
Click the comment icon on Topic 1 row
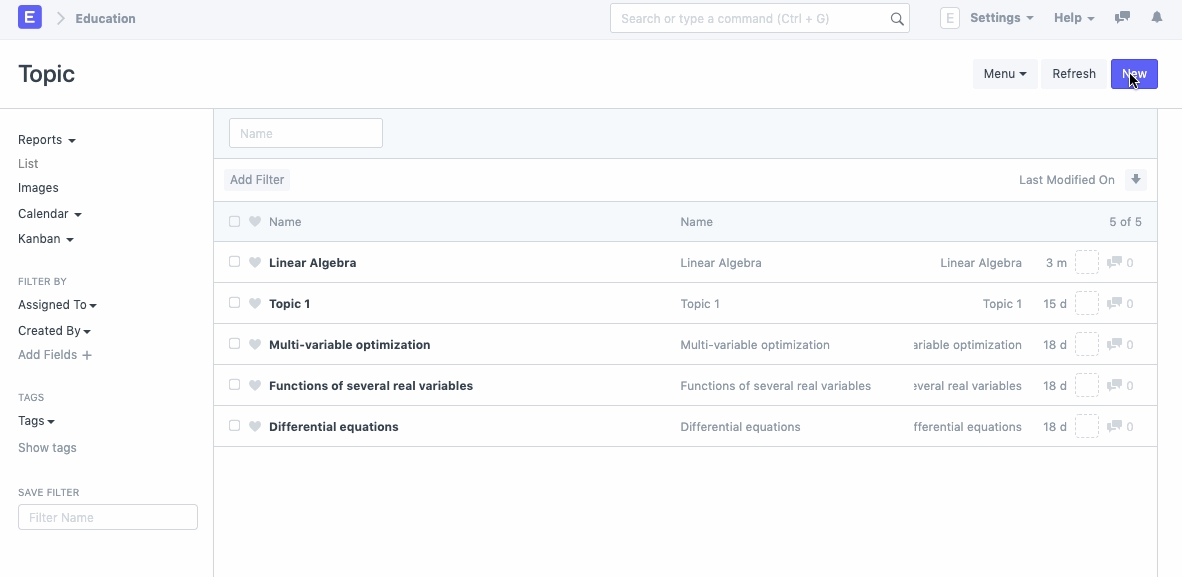(x=1114, y=304)
